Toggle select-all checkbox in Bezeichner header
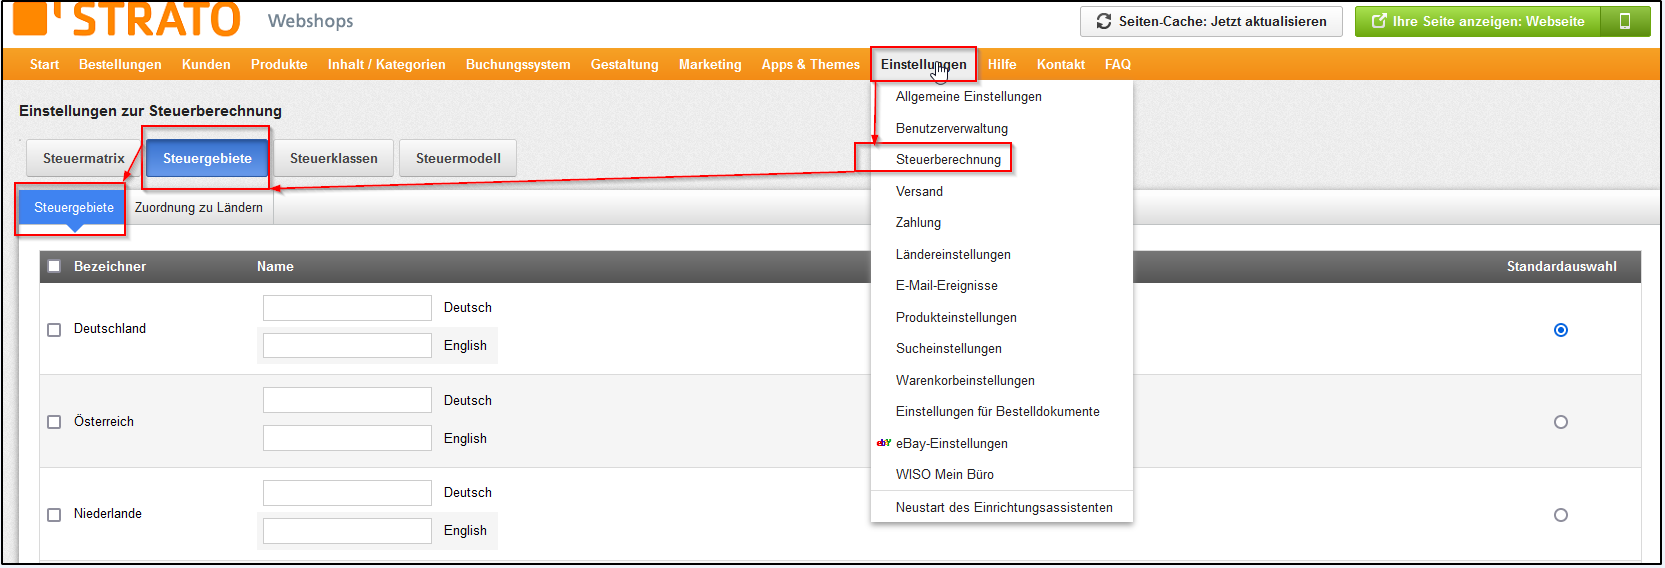Viewport: 1665px width, 568px height. (54, 266)
